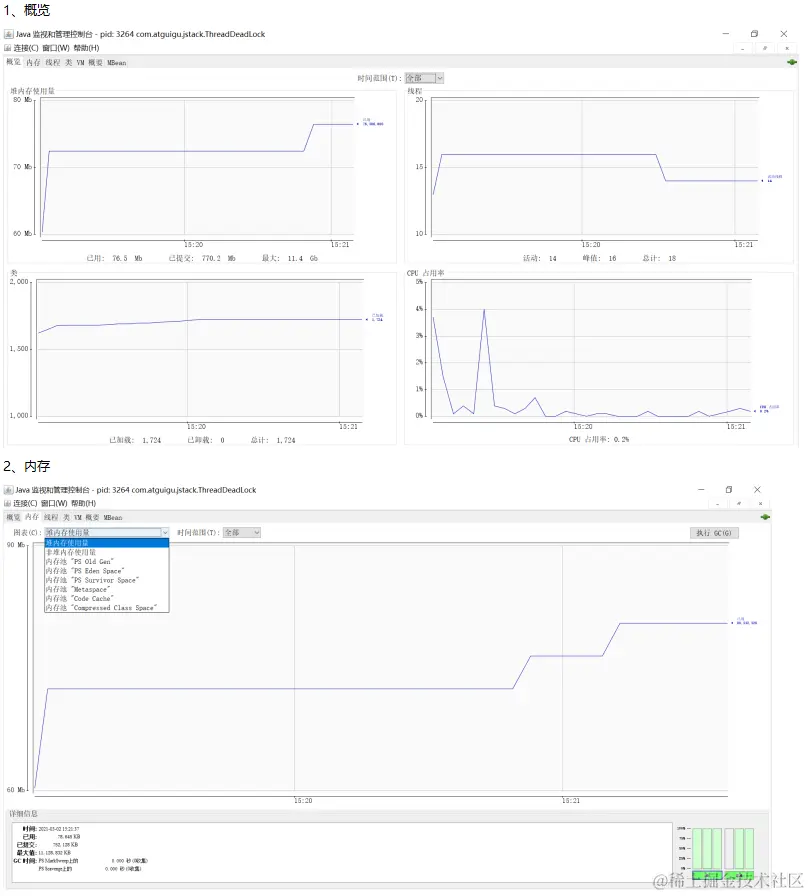
Task: Click the 已用: 76.5 Mb text
Action: pos(114,258)
